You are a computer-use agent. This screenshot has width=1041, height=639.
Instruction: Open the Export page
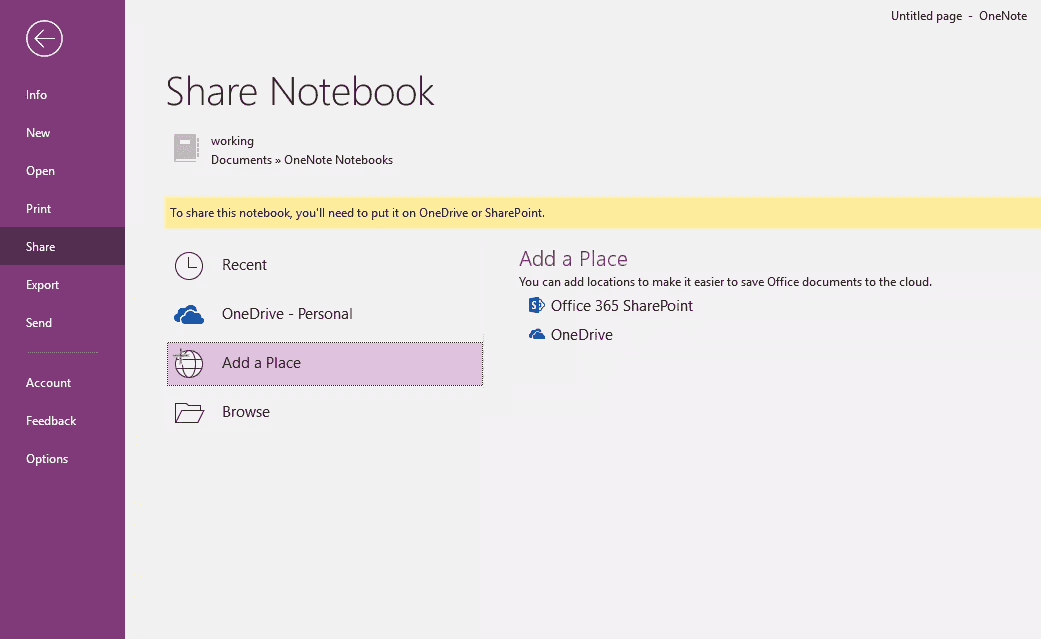tap(43, 285)
